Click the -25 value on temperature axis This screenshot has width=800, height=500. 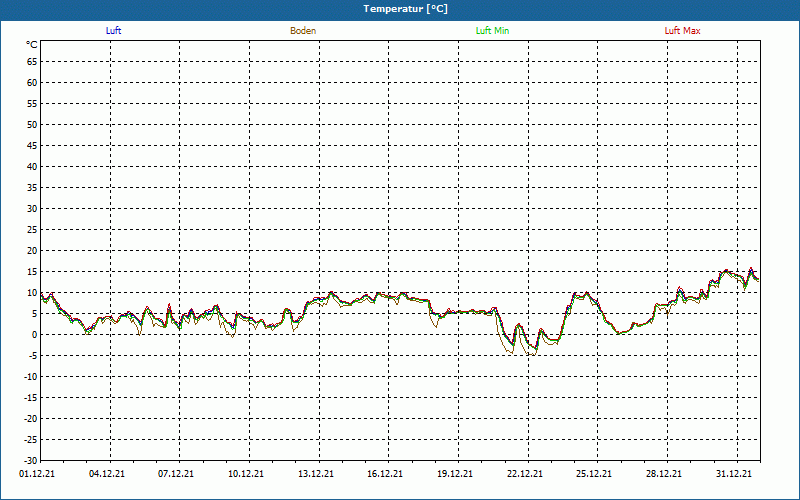31,439
